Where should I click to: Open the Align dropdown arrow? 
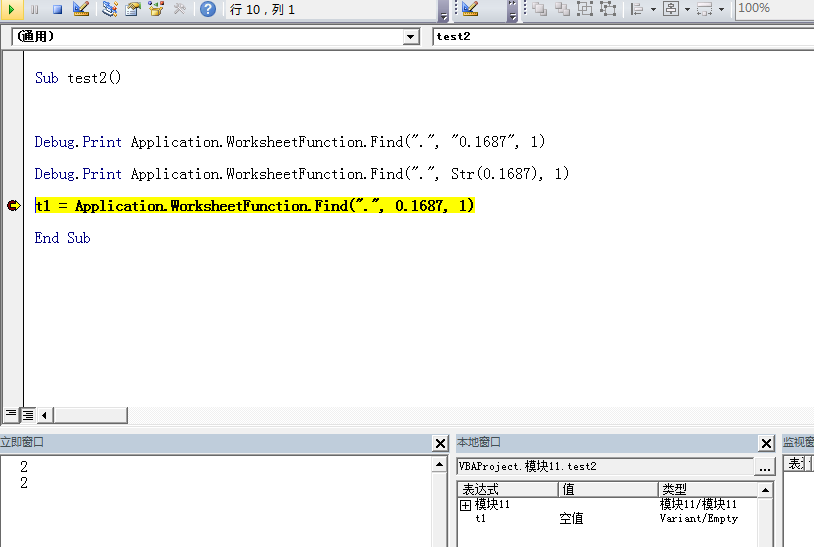pos(653,9)
